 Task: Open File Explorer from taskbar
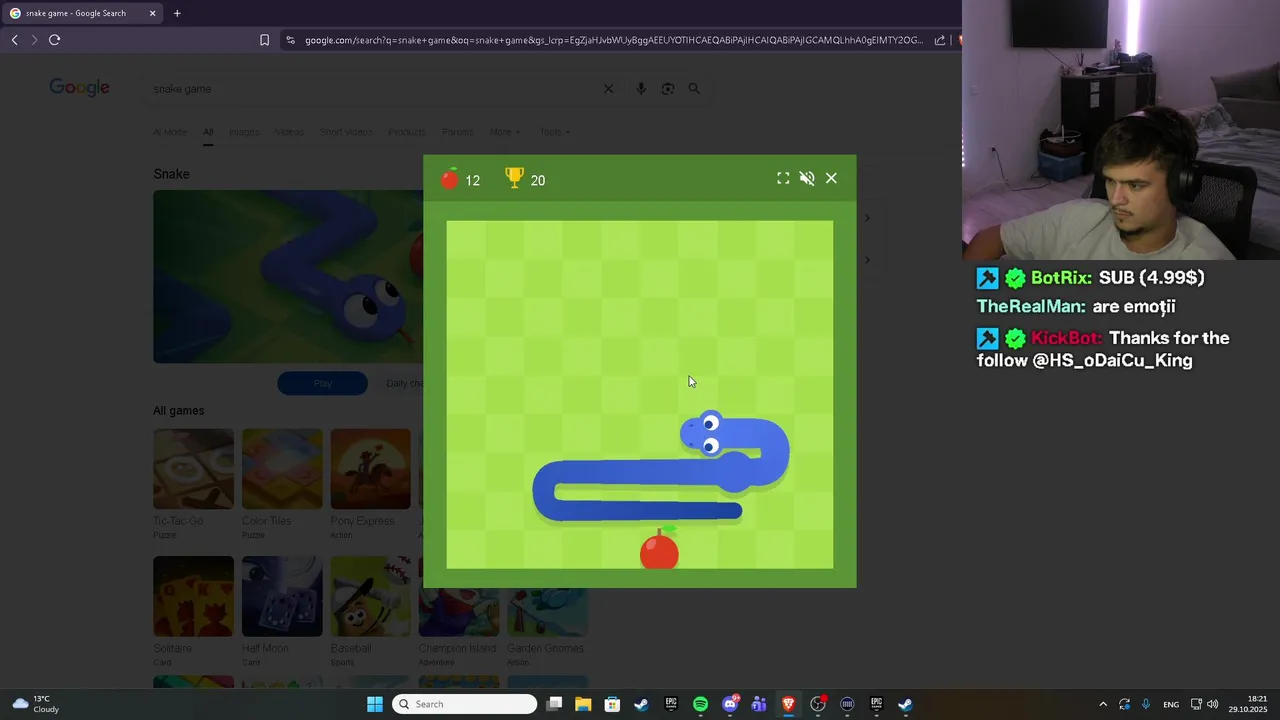coord(583,704)
